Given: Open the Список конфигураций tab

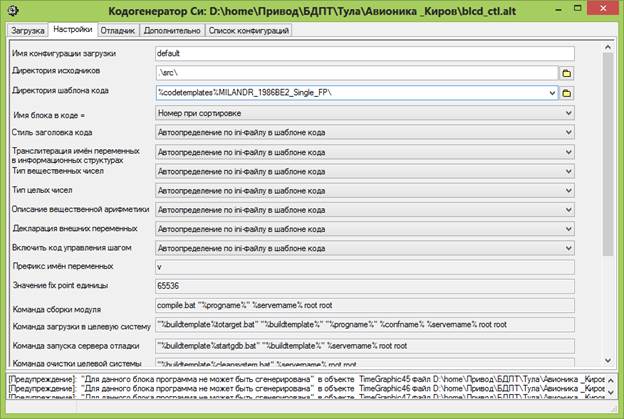Looking at the screenshot, I should (x=248, y=31).
